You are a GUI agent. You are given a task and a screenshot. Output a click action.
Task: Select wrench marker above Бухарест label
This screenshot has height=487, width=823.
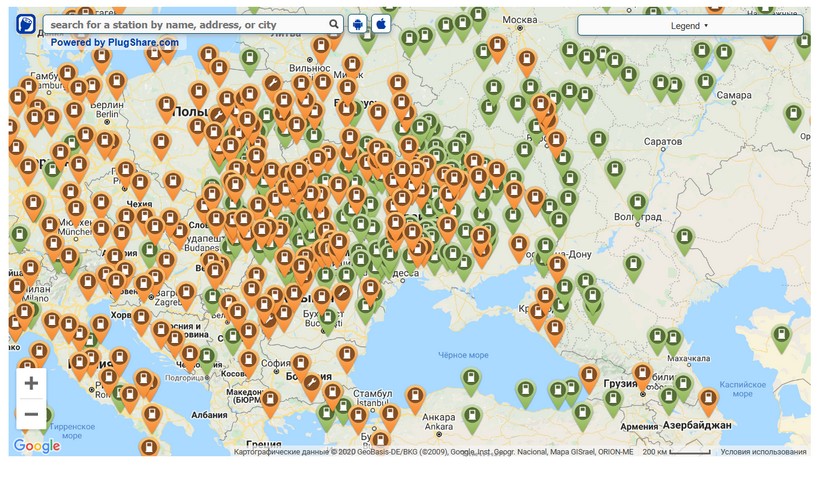[x=341, y=297]
